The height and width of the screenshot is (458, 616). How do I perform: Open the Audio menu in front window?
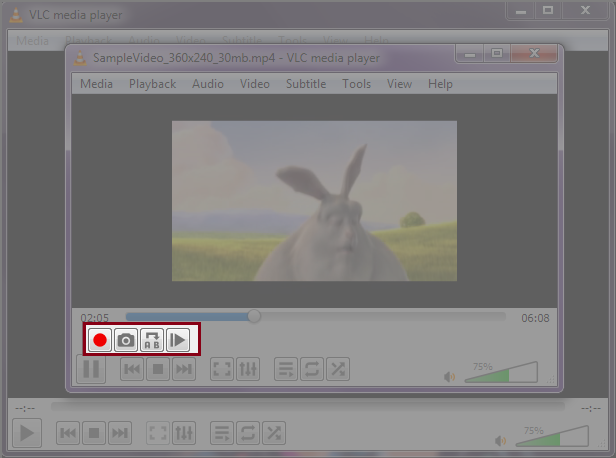point(208,84)
